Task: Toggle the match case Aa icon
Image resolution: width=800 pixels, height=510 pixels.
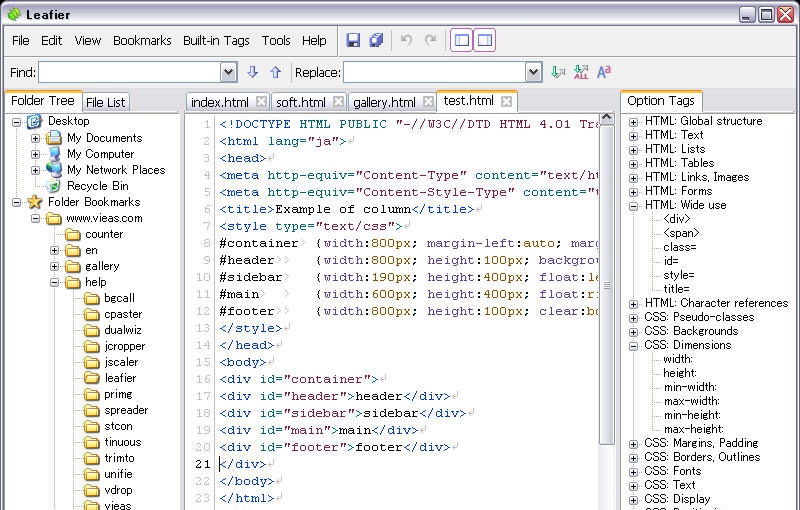Action: tap(604, 72)
